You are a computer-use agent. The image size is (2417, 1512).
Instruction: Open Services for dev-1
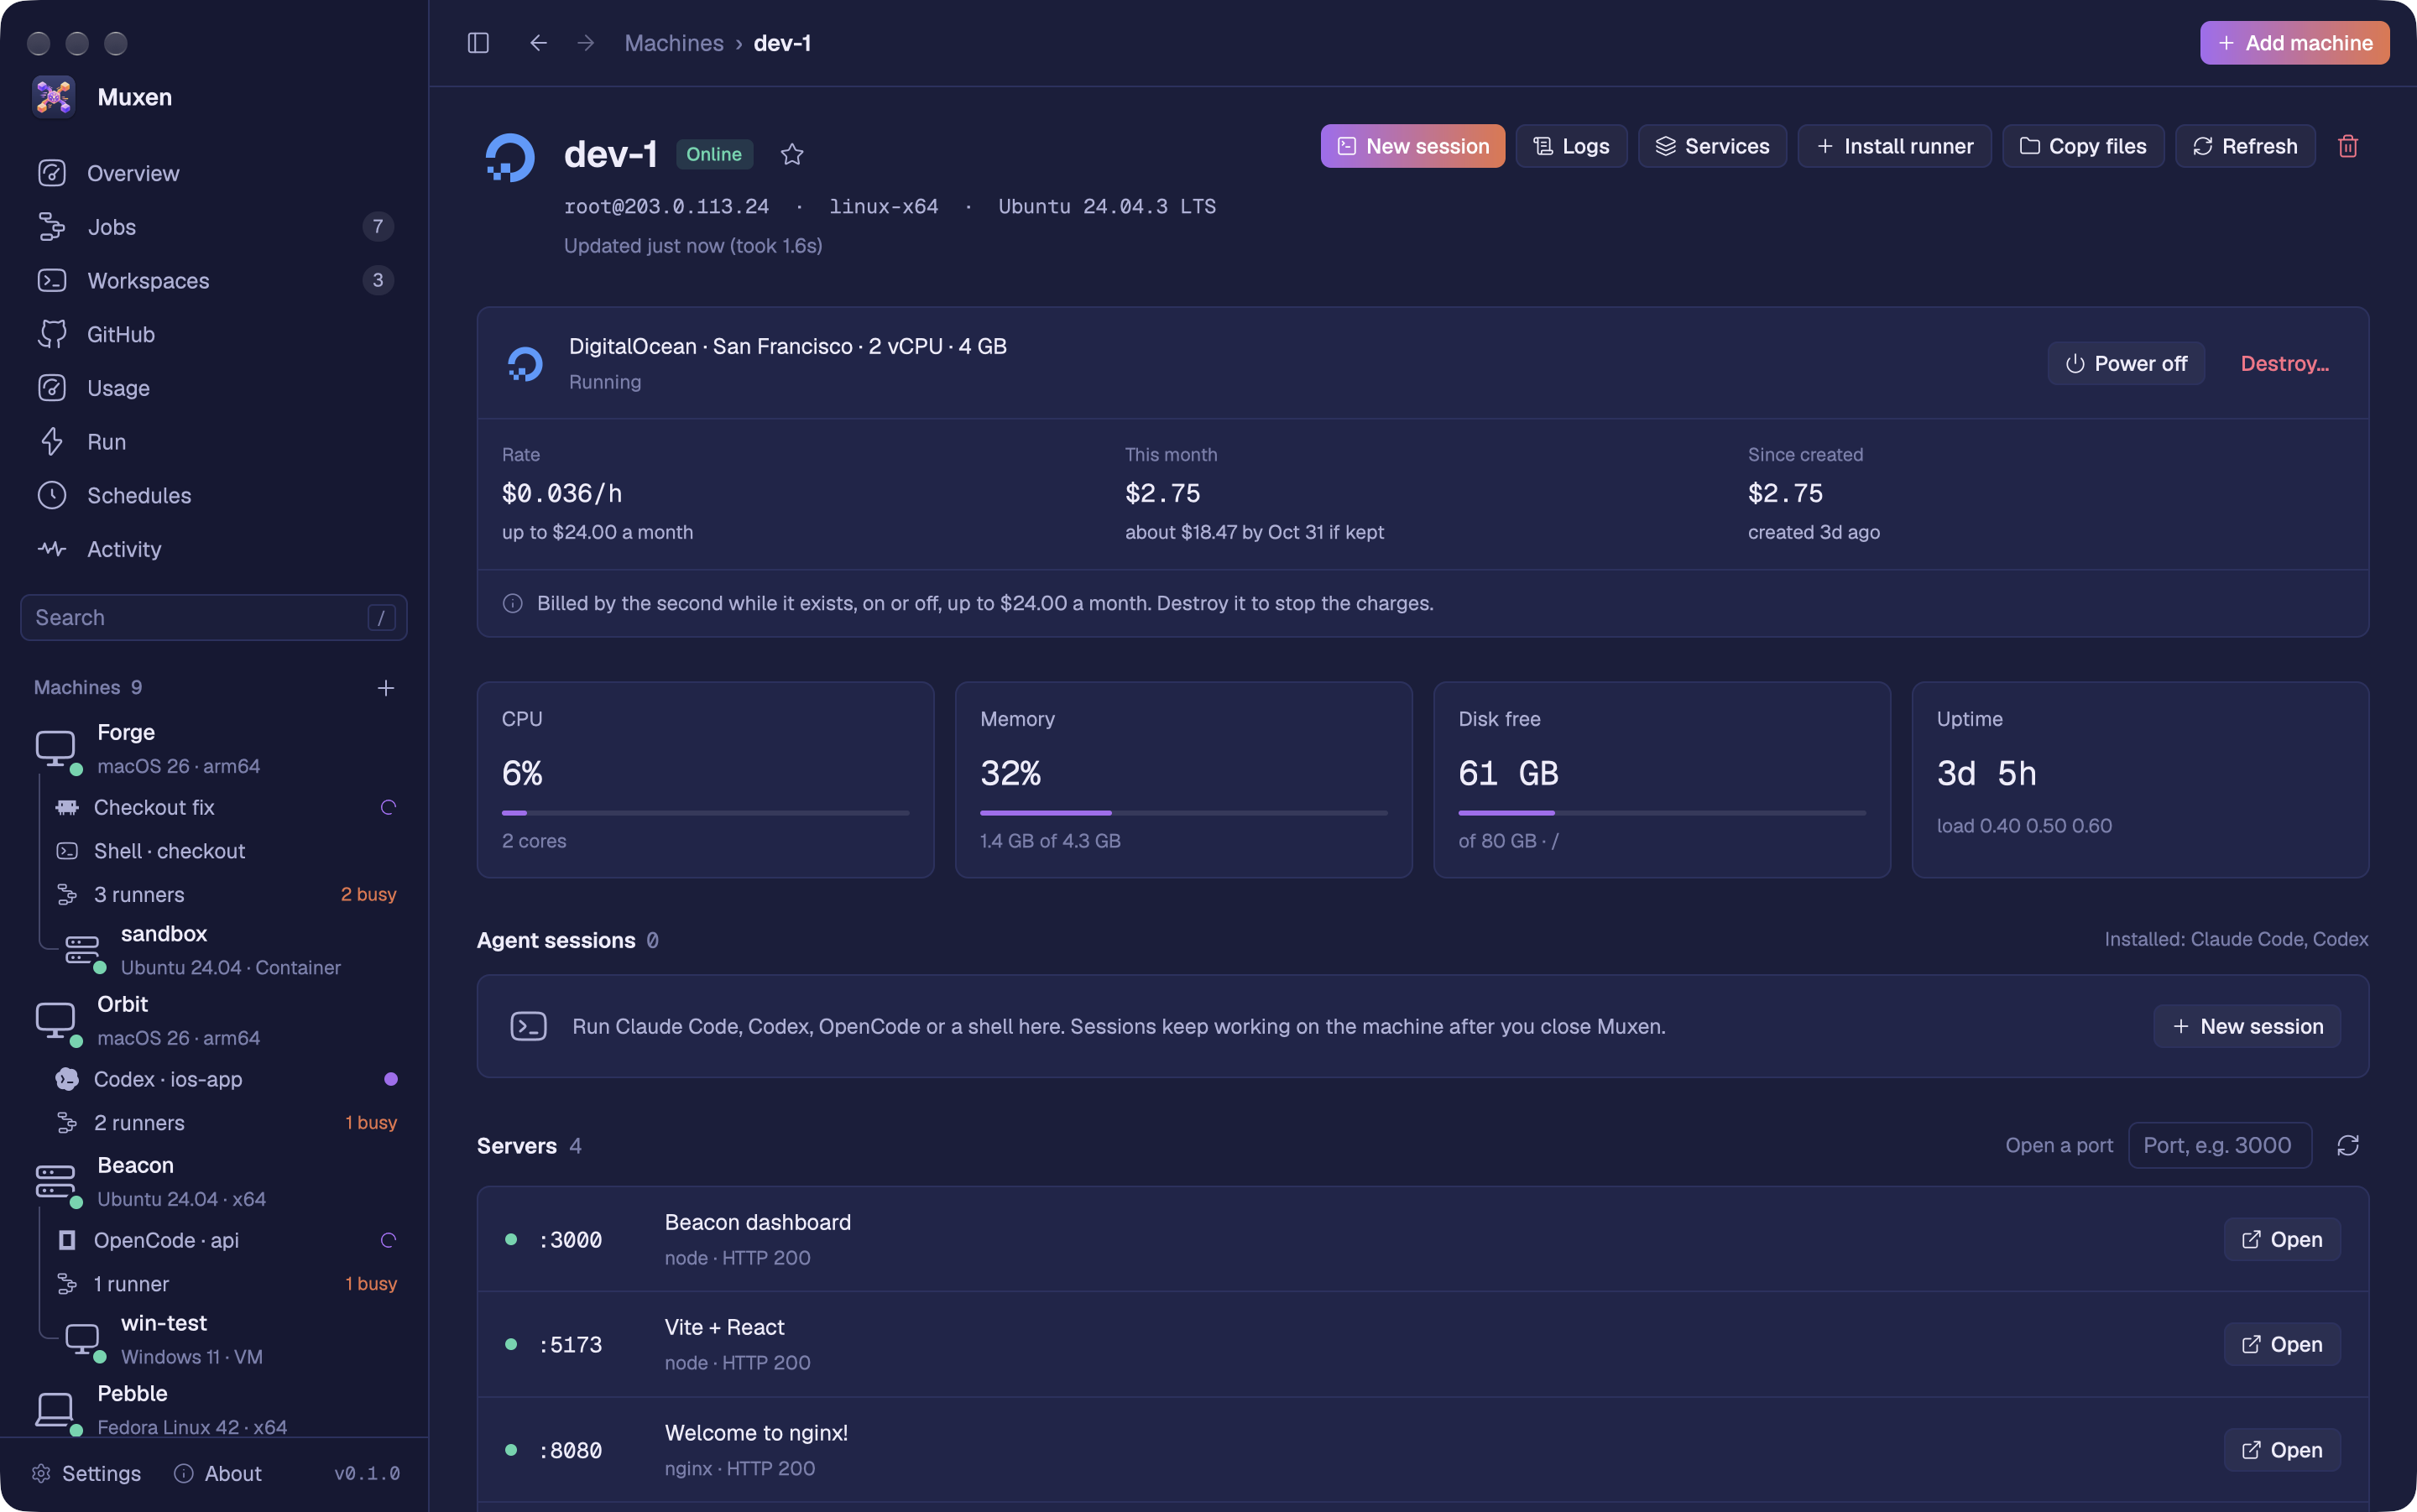pyautogui.click(x=1712, y=146)
